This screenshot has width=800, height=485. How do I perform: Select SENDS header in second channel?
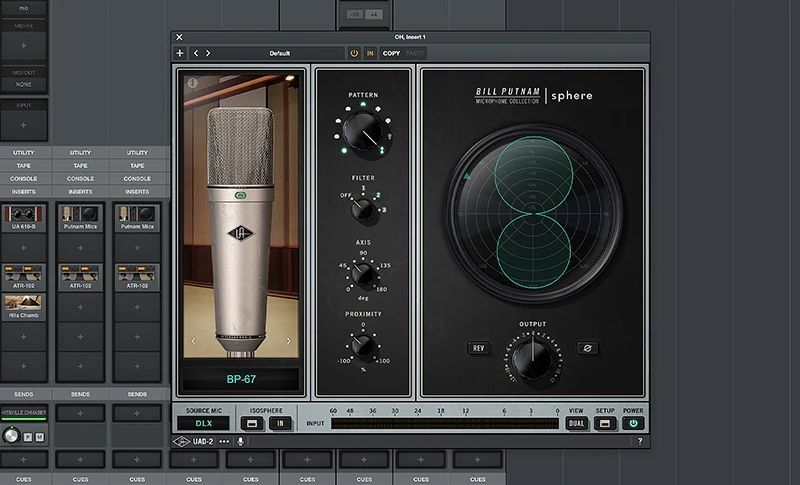point(81,394)
